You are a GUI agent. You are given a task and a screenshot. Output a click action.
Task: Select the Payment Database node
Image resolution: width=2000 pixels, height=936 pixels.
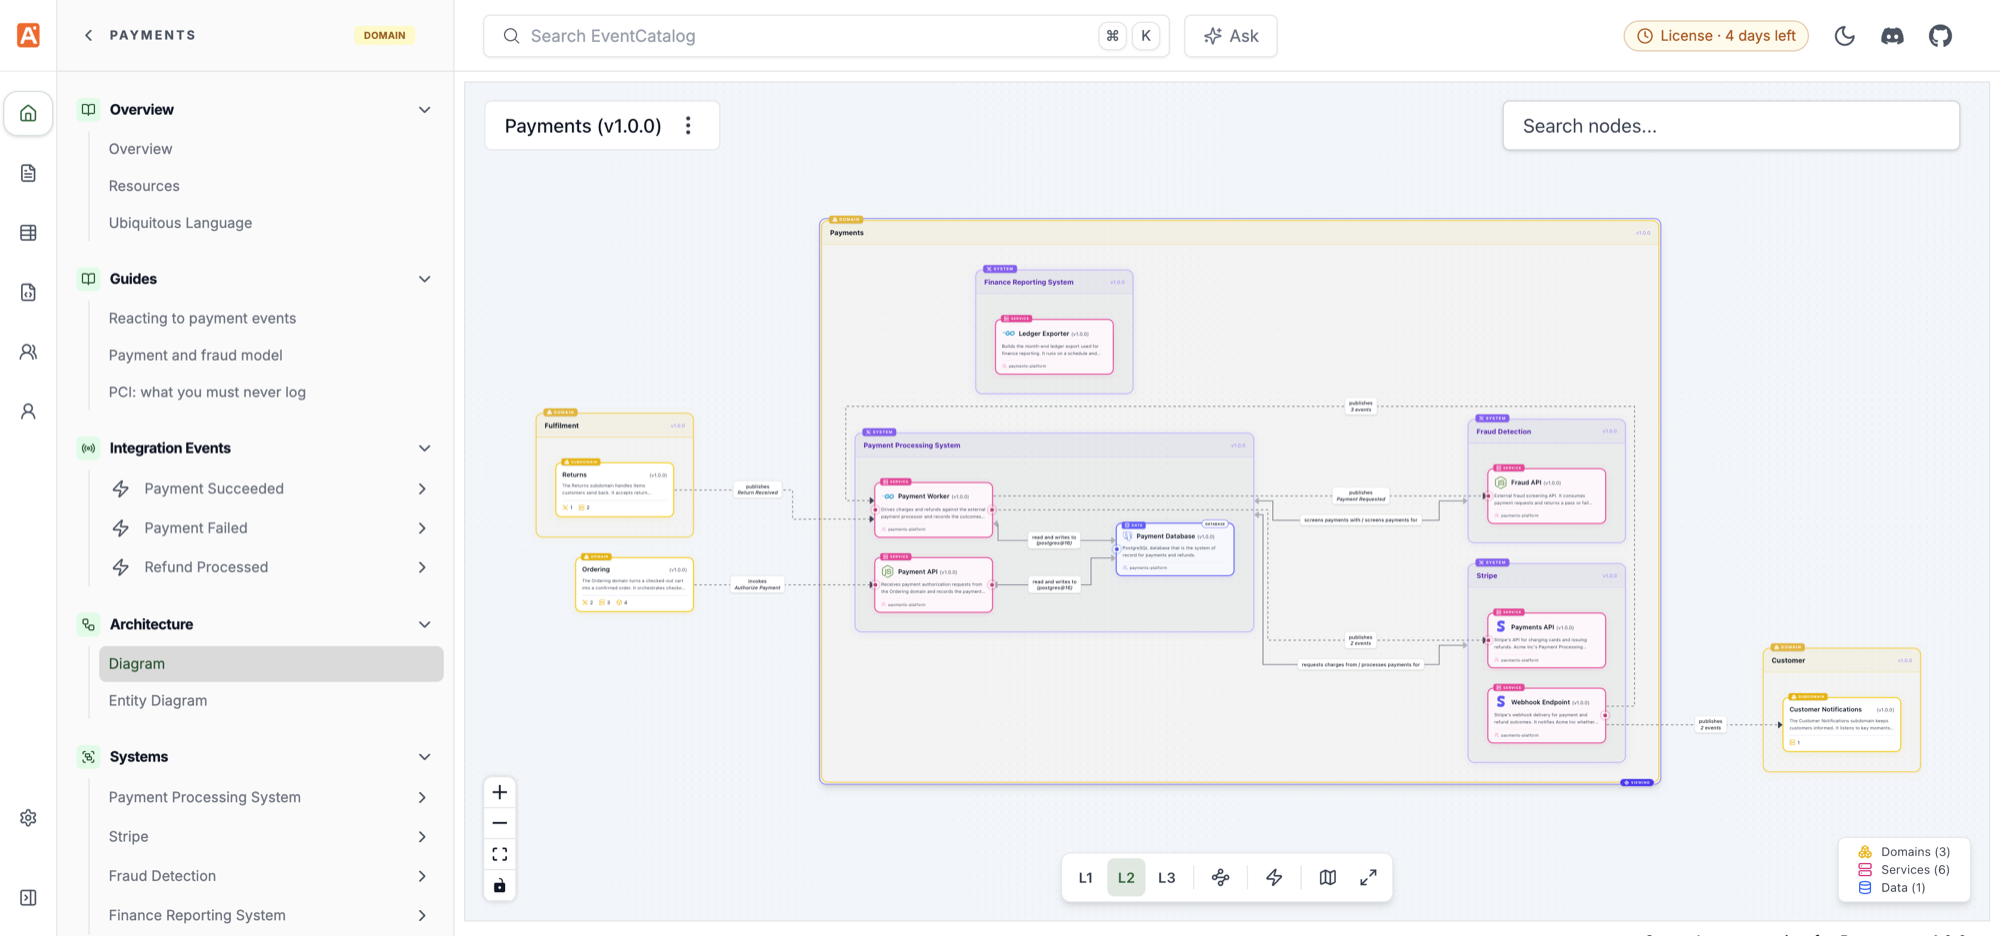click(1175, 549)
